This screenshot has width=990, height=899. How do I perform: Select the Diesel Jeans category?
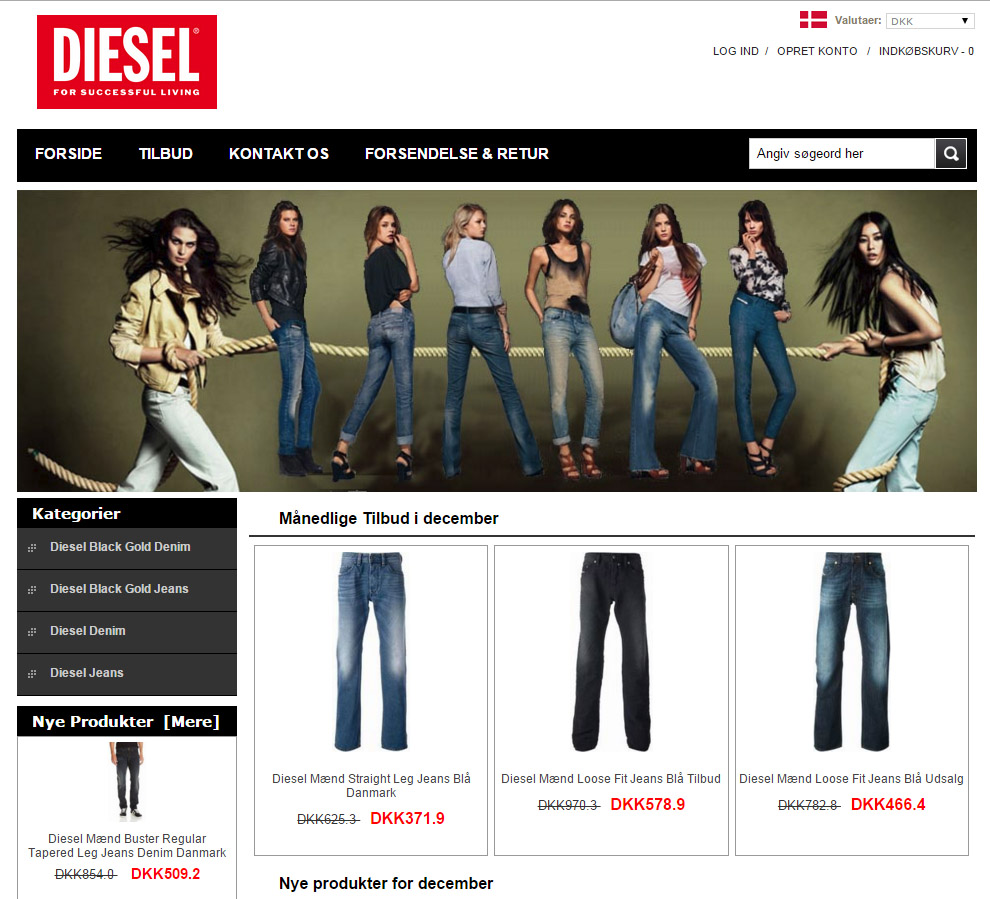point(86,672)
